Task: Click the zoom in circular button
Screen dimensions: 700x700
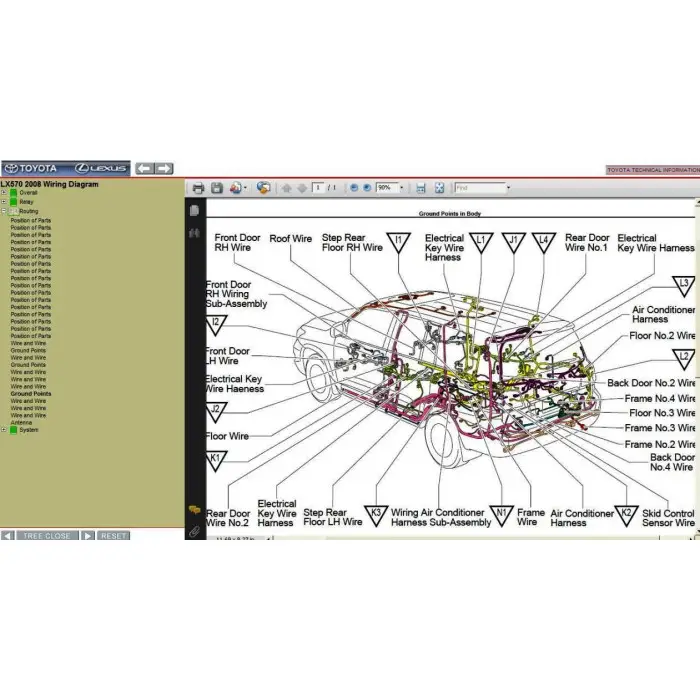Action: (x=366, y=188)
